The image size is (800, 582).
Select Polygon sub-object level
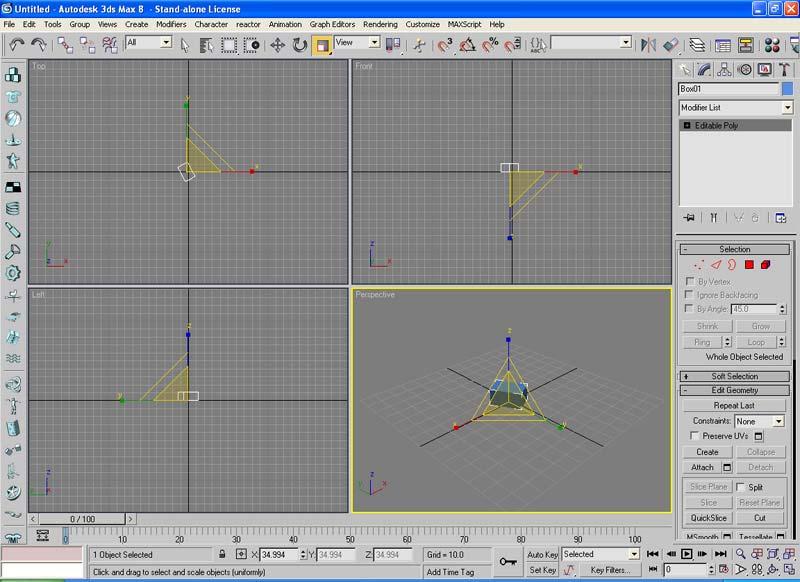tap(749, 265)
